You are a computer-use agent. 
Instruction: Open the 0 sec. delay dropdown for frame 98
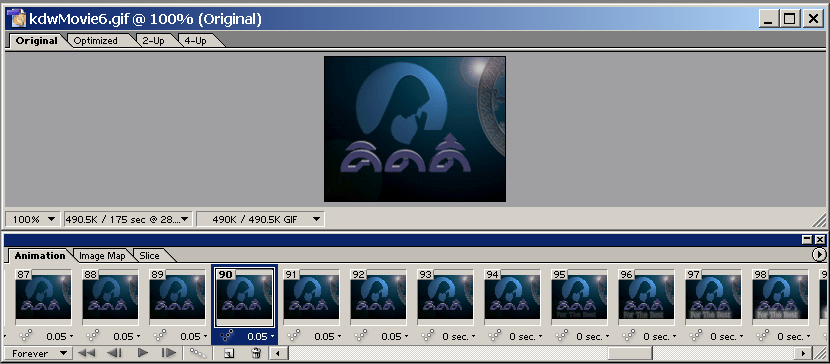click(793, 336)
